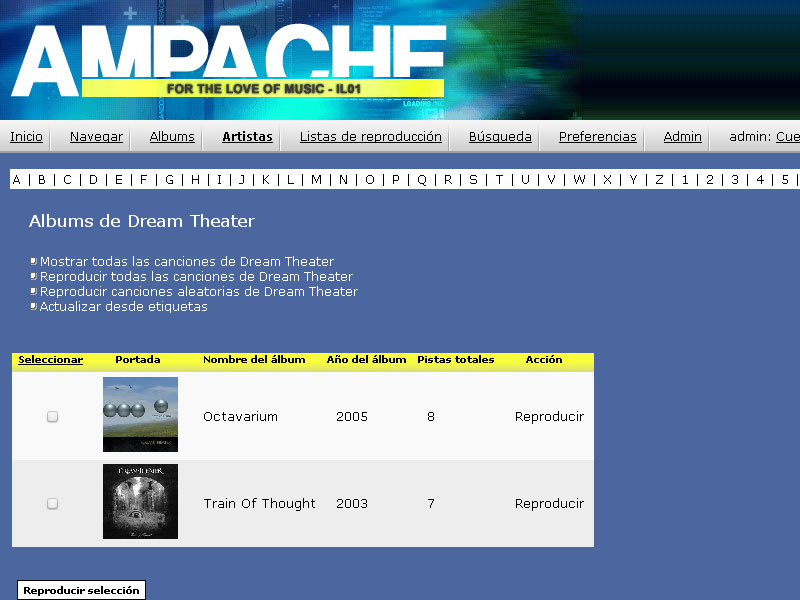Click Reproducir for the Octavarium album

[549, 416]
